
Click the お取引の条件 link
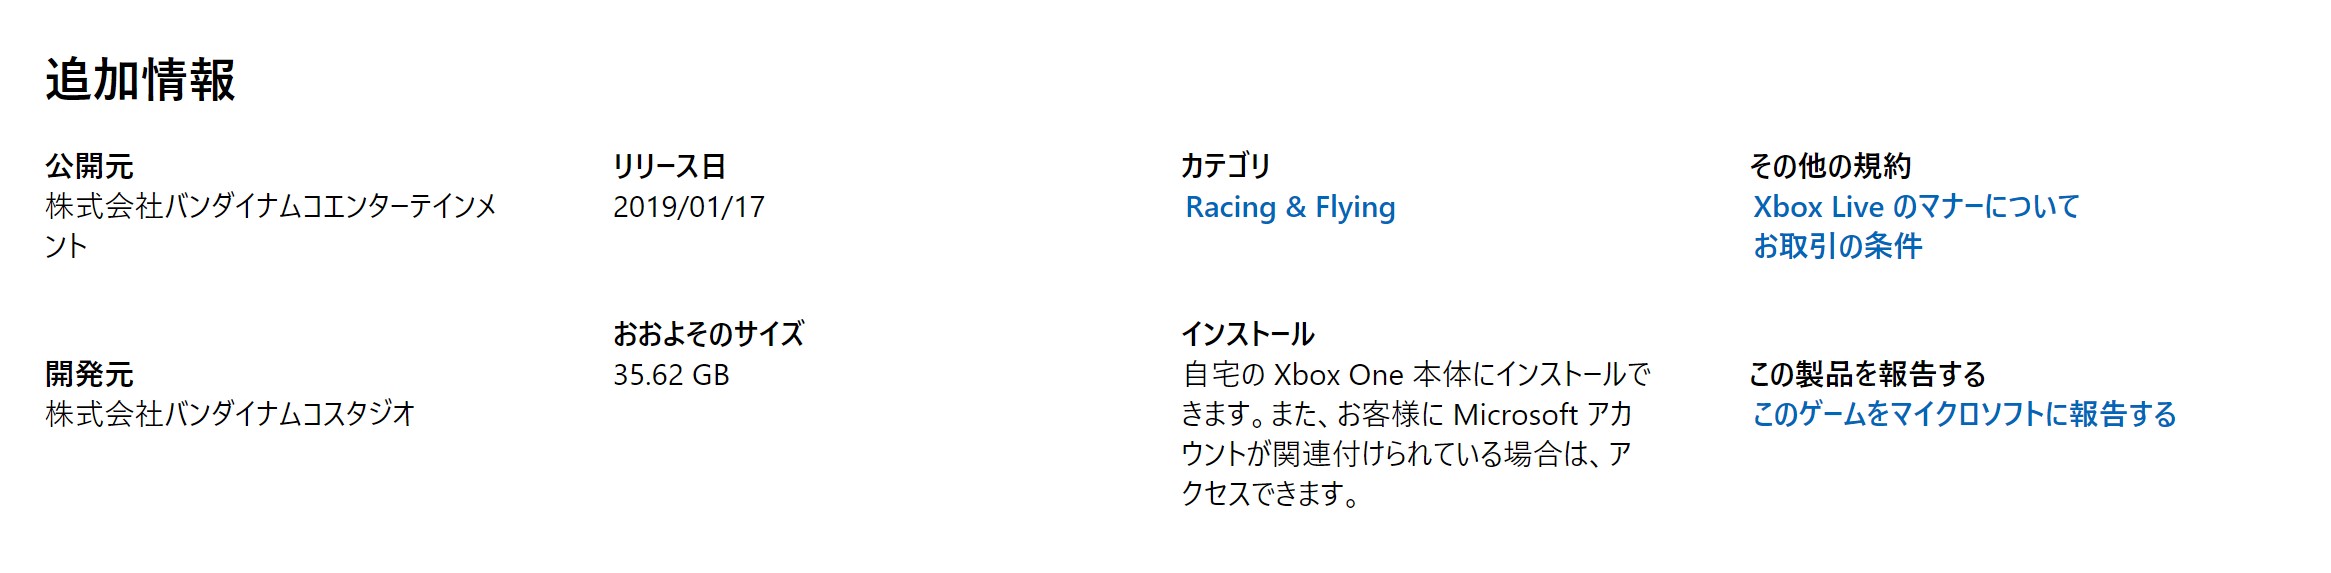coord(1837,246)
